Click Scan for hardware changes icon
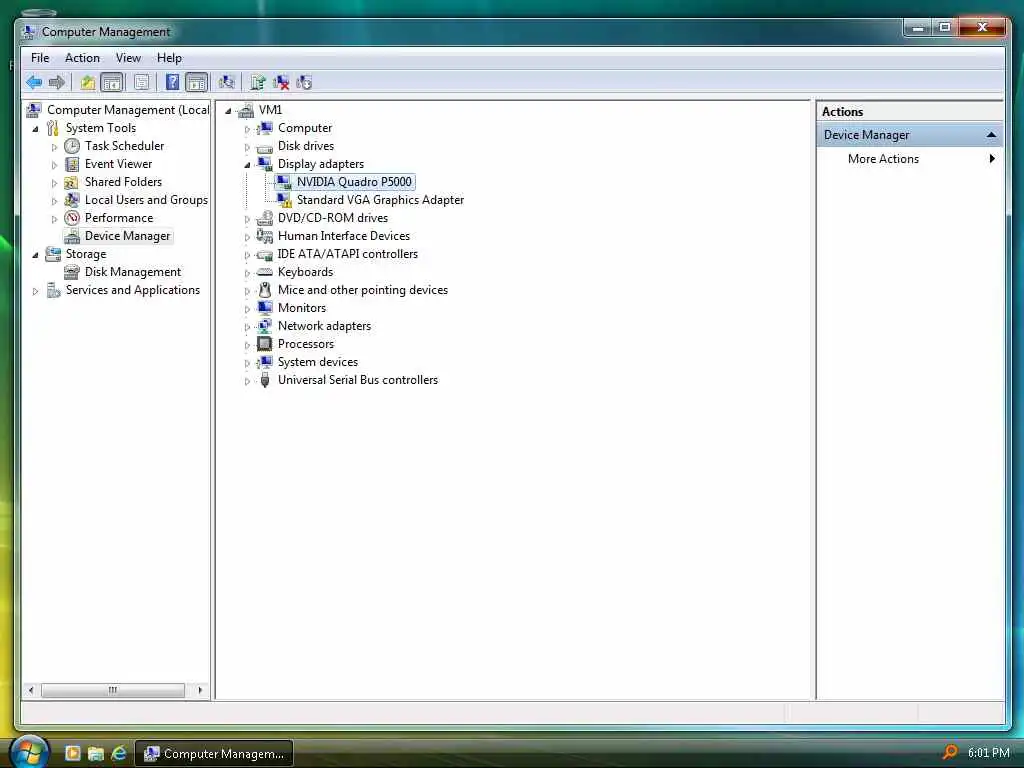 click(x=227, y=82)
